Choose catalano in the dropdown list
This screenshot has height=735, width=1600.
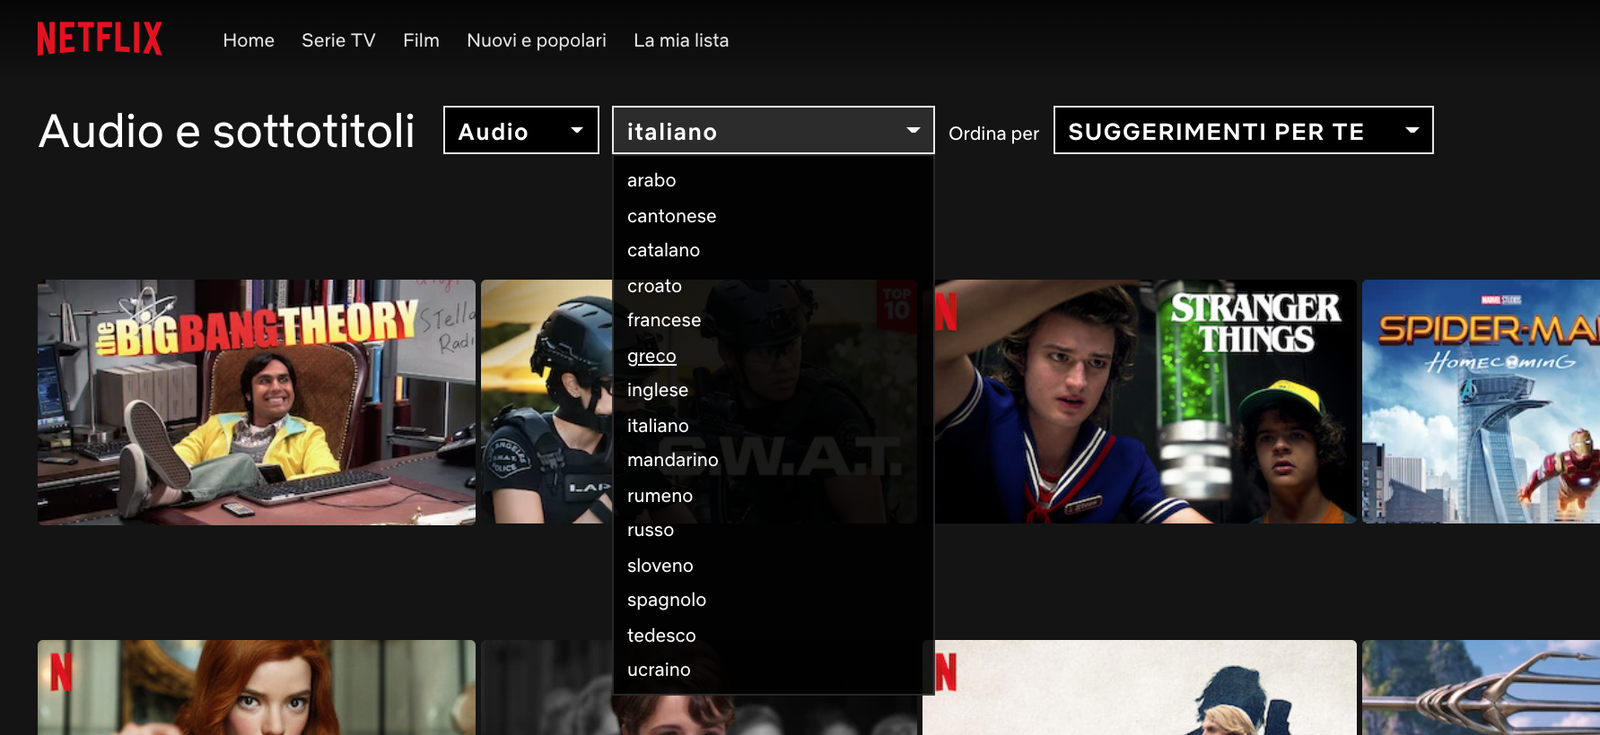[x=663, y=250]
